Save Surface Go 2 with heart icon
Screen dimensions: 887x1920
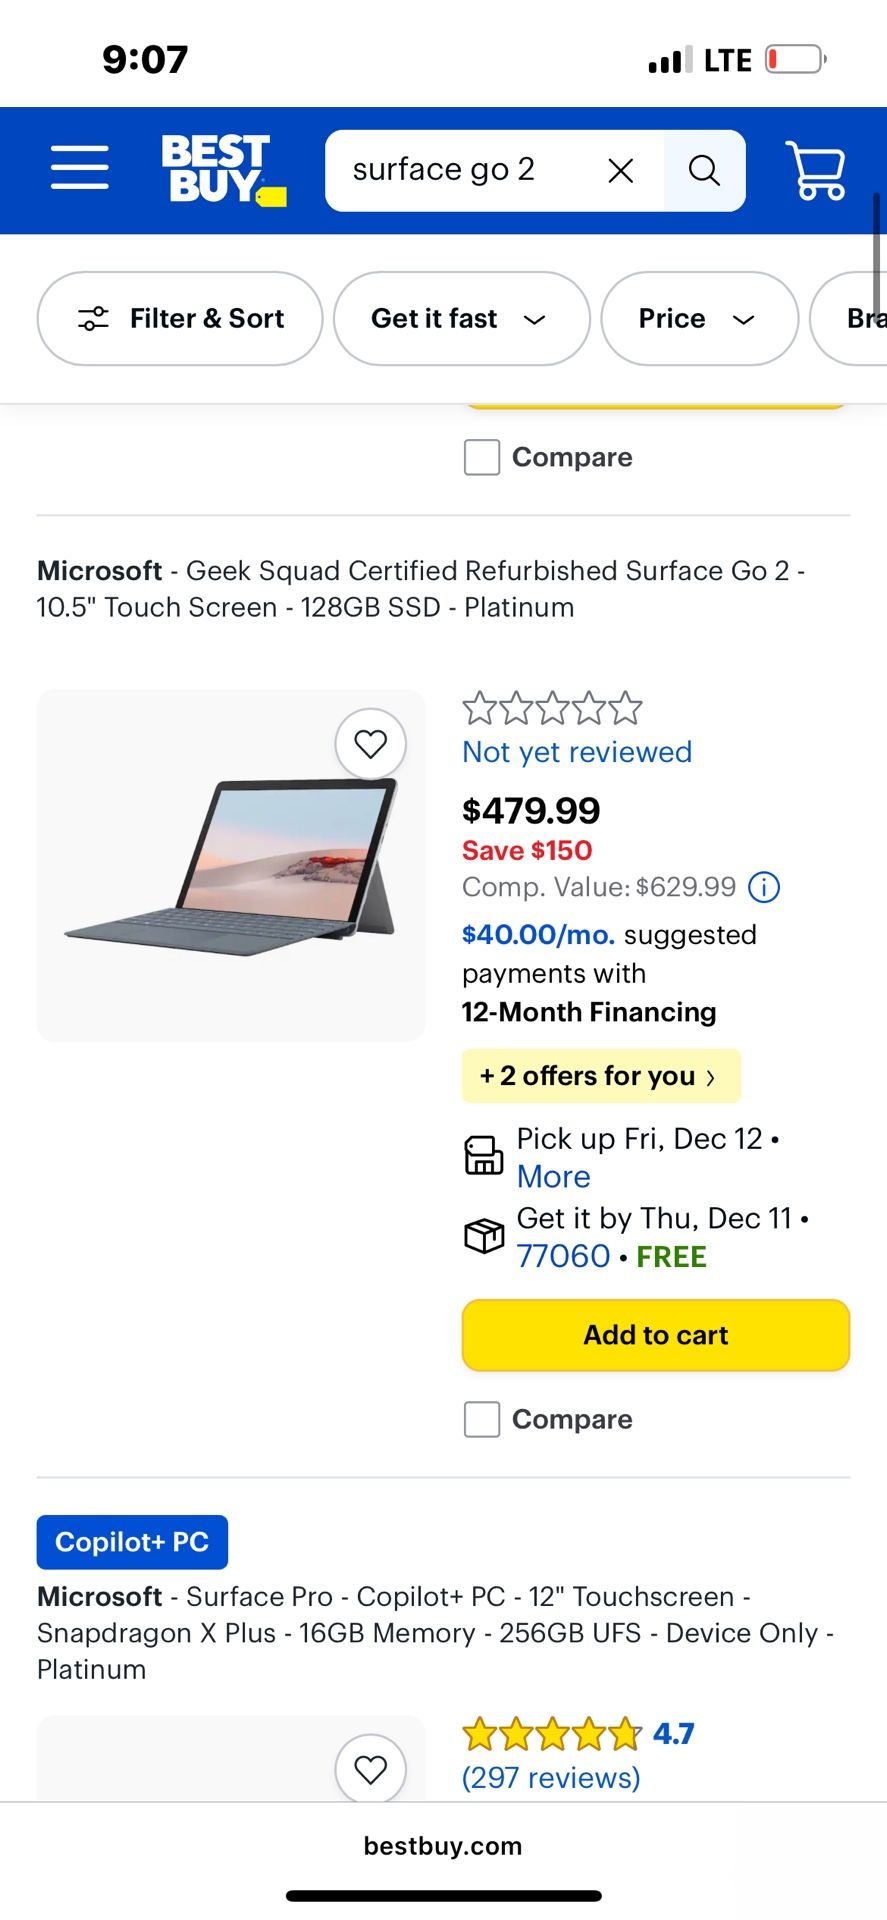coord(371,744)
